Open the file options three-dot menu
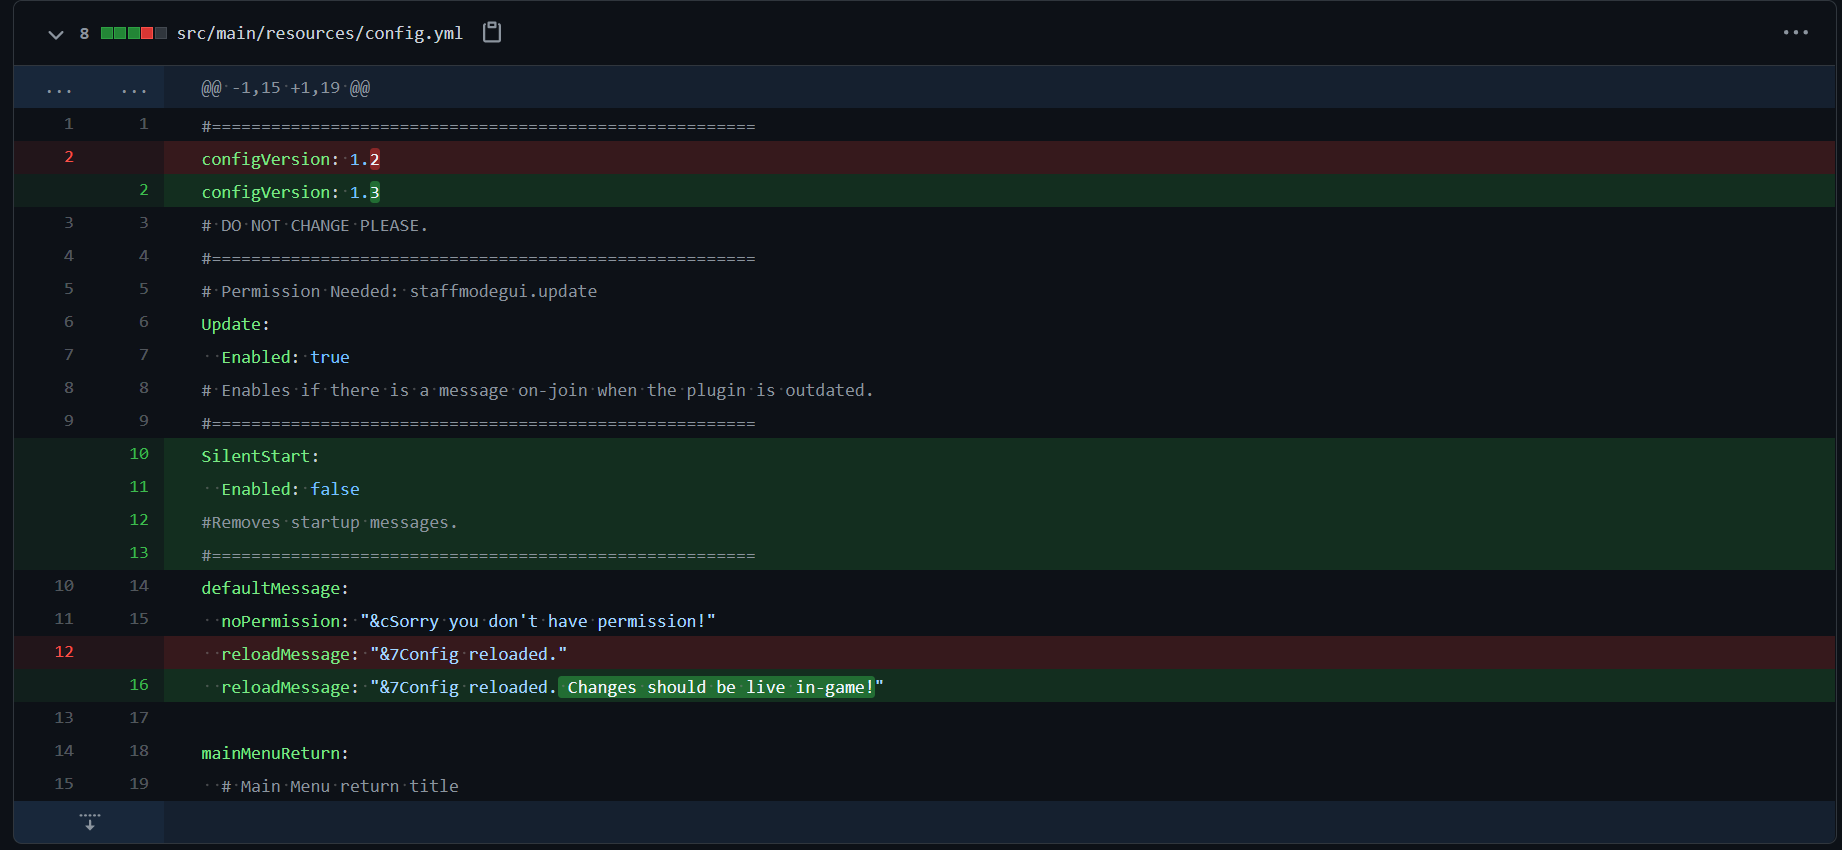This screenshot has height=850, width=1842. [x=1795, y=33]
